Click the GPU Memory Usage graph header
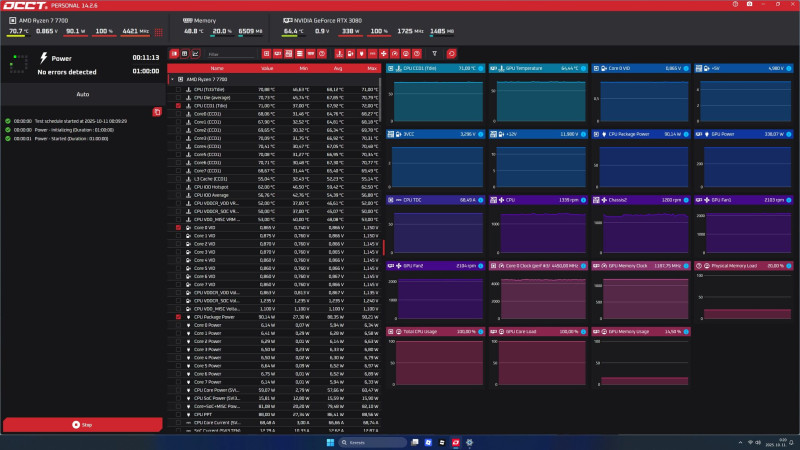This screenshot has width=800, height=450. click(x=641, y=332)
